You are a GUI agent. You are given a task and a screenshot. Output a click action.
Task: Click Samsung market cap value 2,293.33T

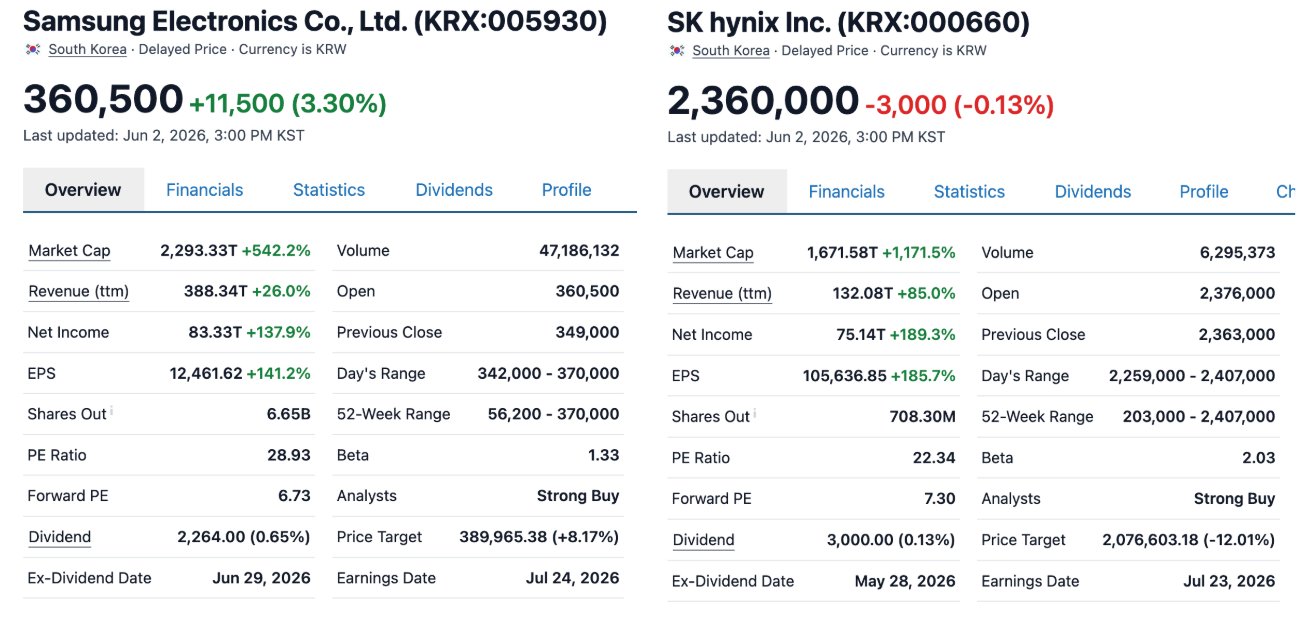coord(198,251)
